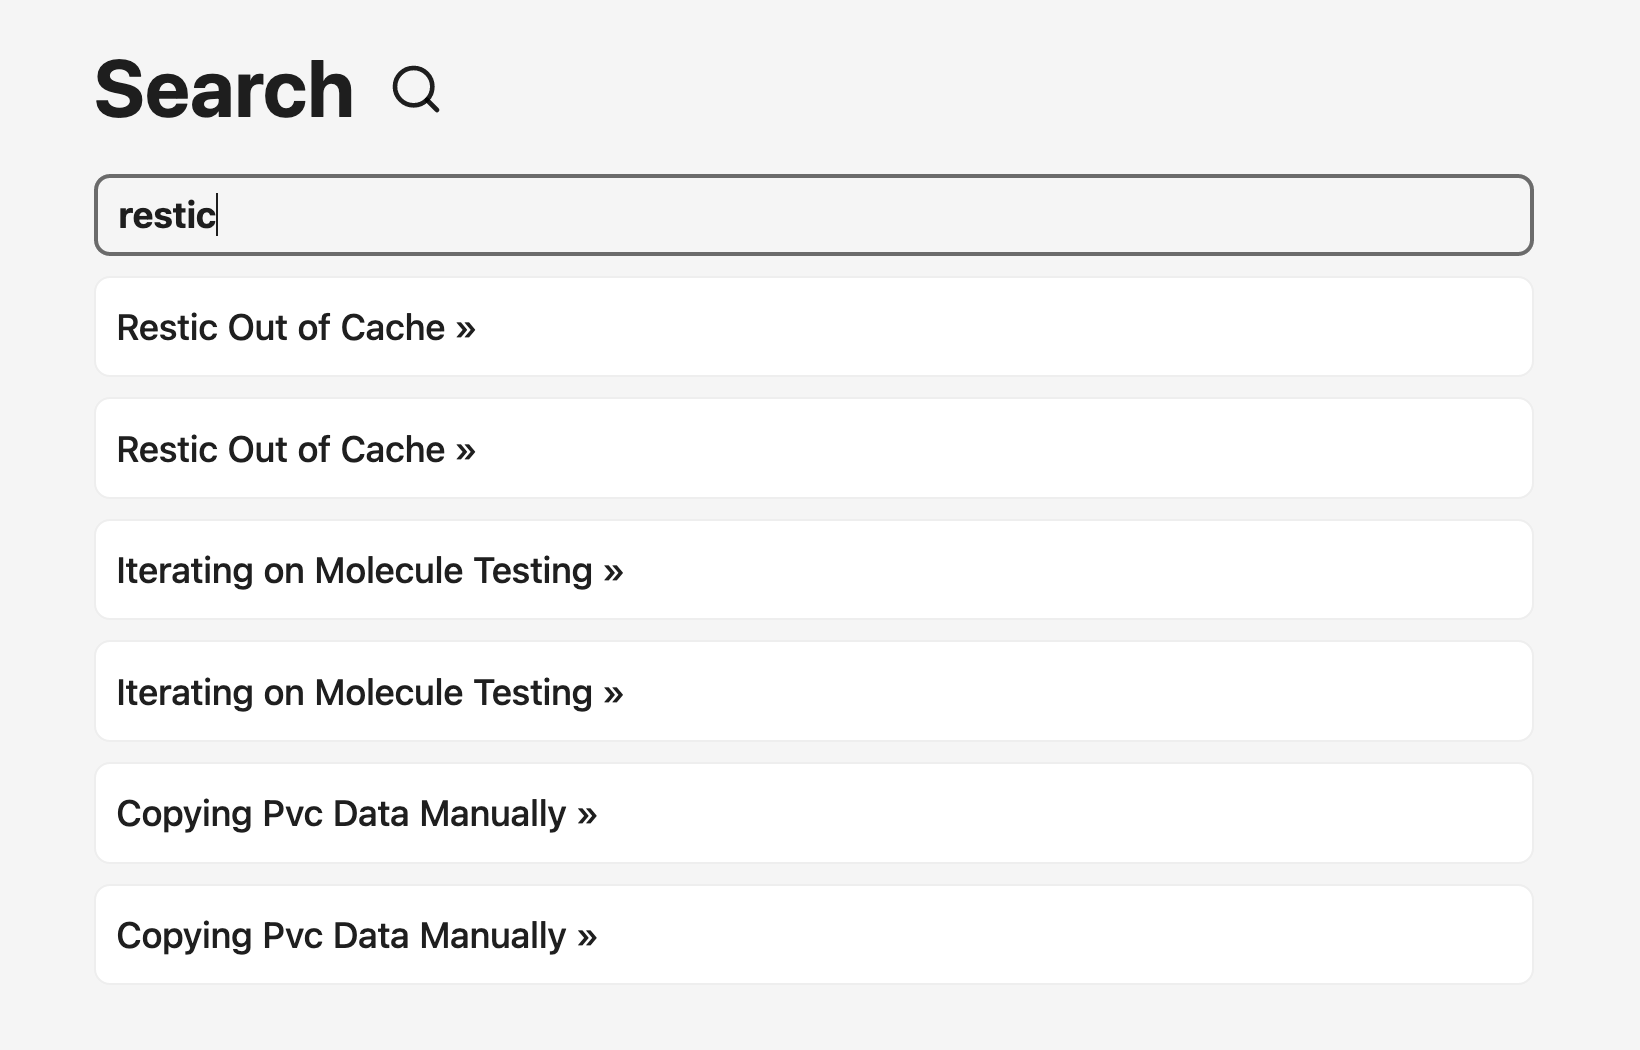The width and height of the screenshot is (1640, 1050).
Task: Click the Search page heading
Action: point(222,90)
